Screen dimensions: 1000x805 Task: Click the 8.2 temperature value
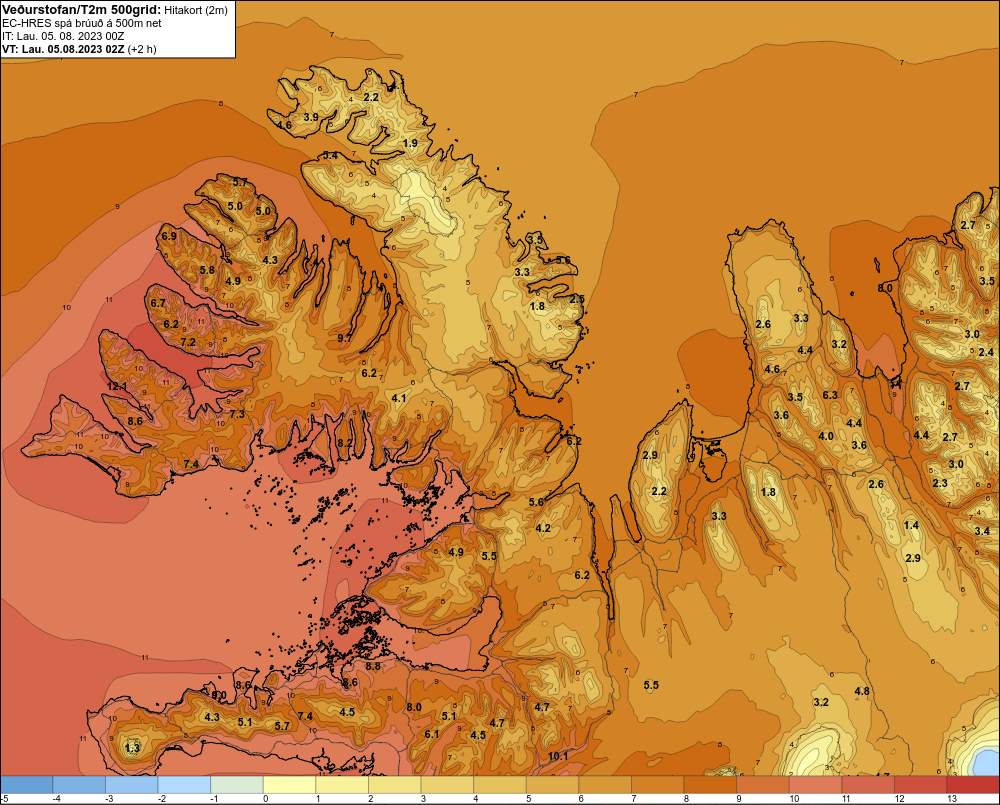pyautogui.click(x=345, y=443)
